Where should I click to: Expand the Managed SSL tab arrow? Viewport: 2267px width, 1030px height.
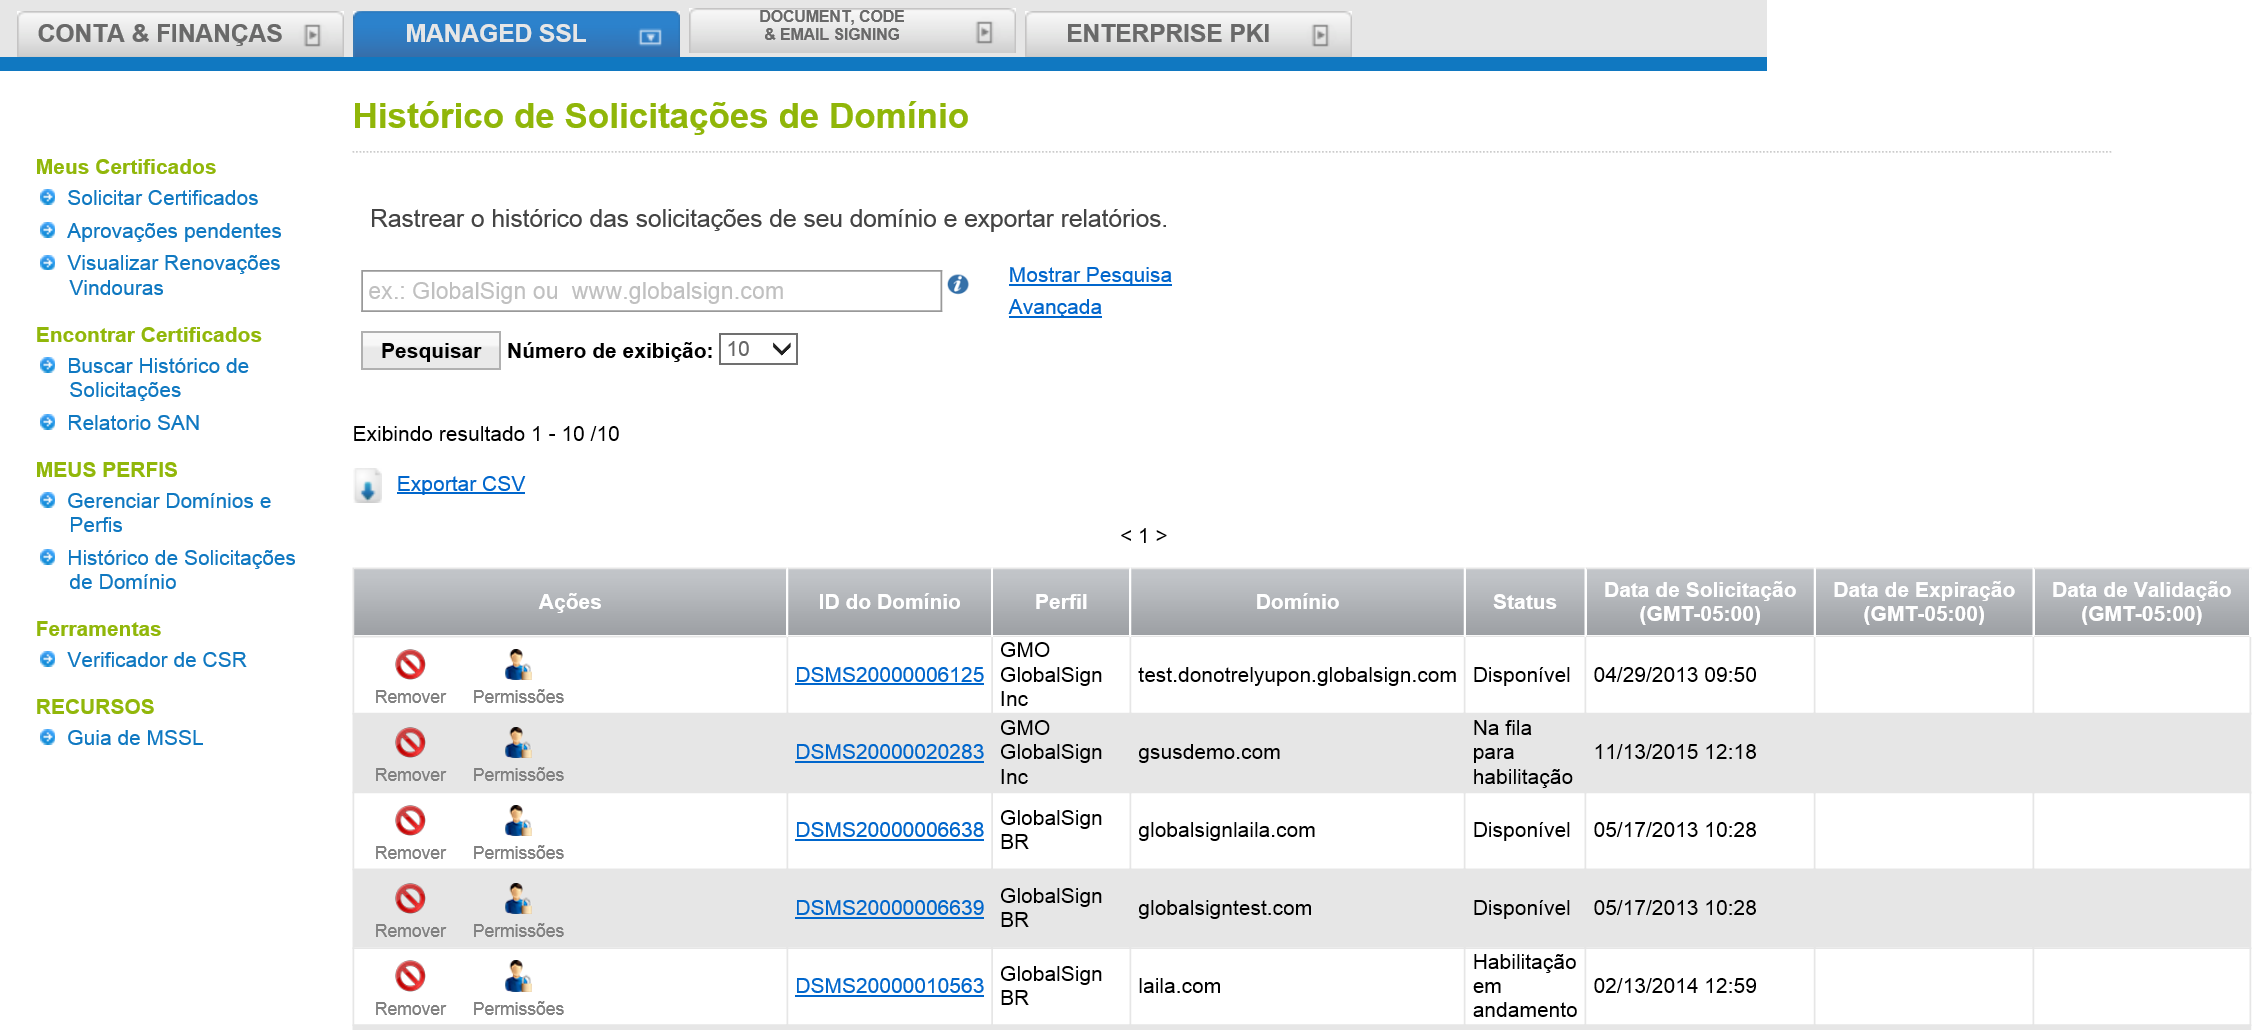650,37
